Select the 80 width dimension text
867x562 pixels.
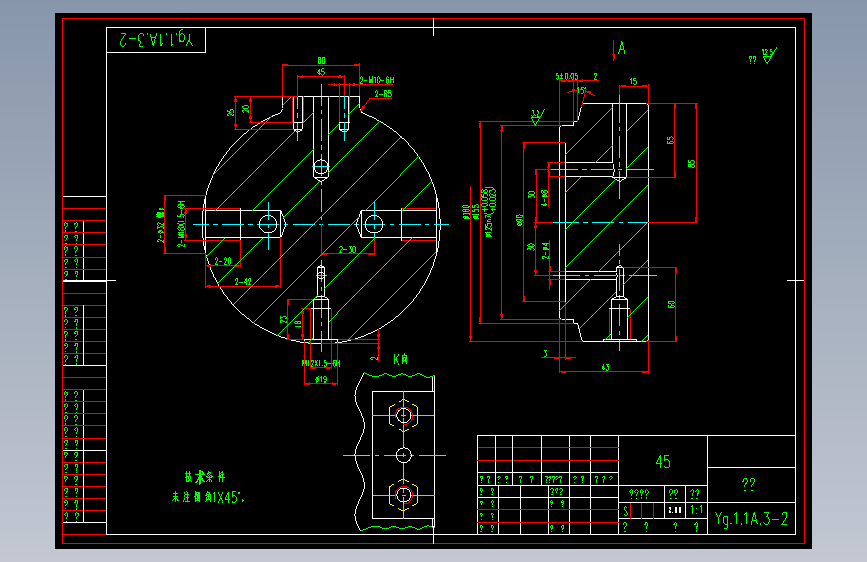click(x=321, y=60)
